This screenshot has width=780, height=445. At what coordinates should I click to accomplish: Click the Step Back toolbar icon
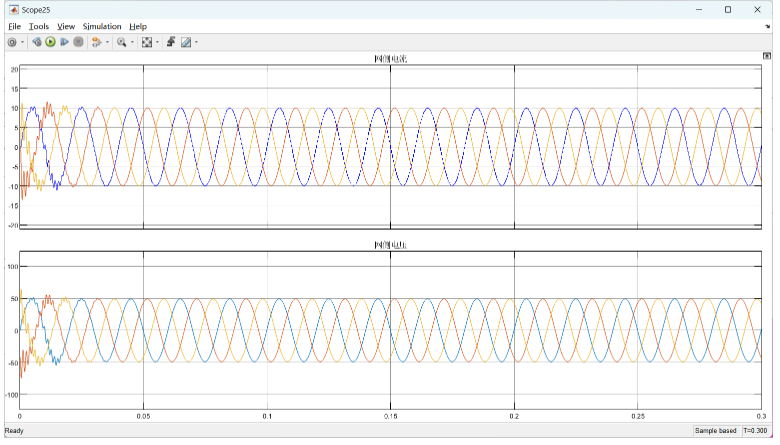[x=37, y=43]
